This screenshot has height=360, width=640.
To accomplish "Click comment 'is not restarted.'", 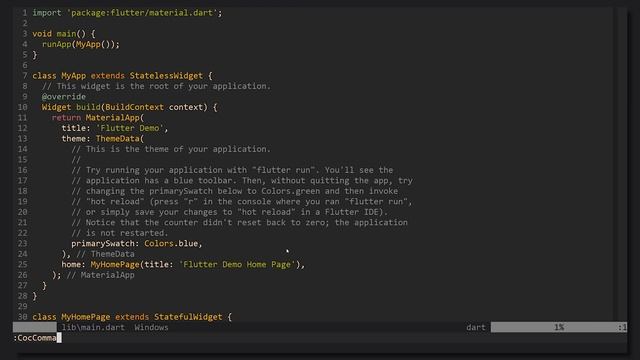I will click(x=120, y=233).
